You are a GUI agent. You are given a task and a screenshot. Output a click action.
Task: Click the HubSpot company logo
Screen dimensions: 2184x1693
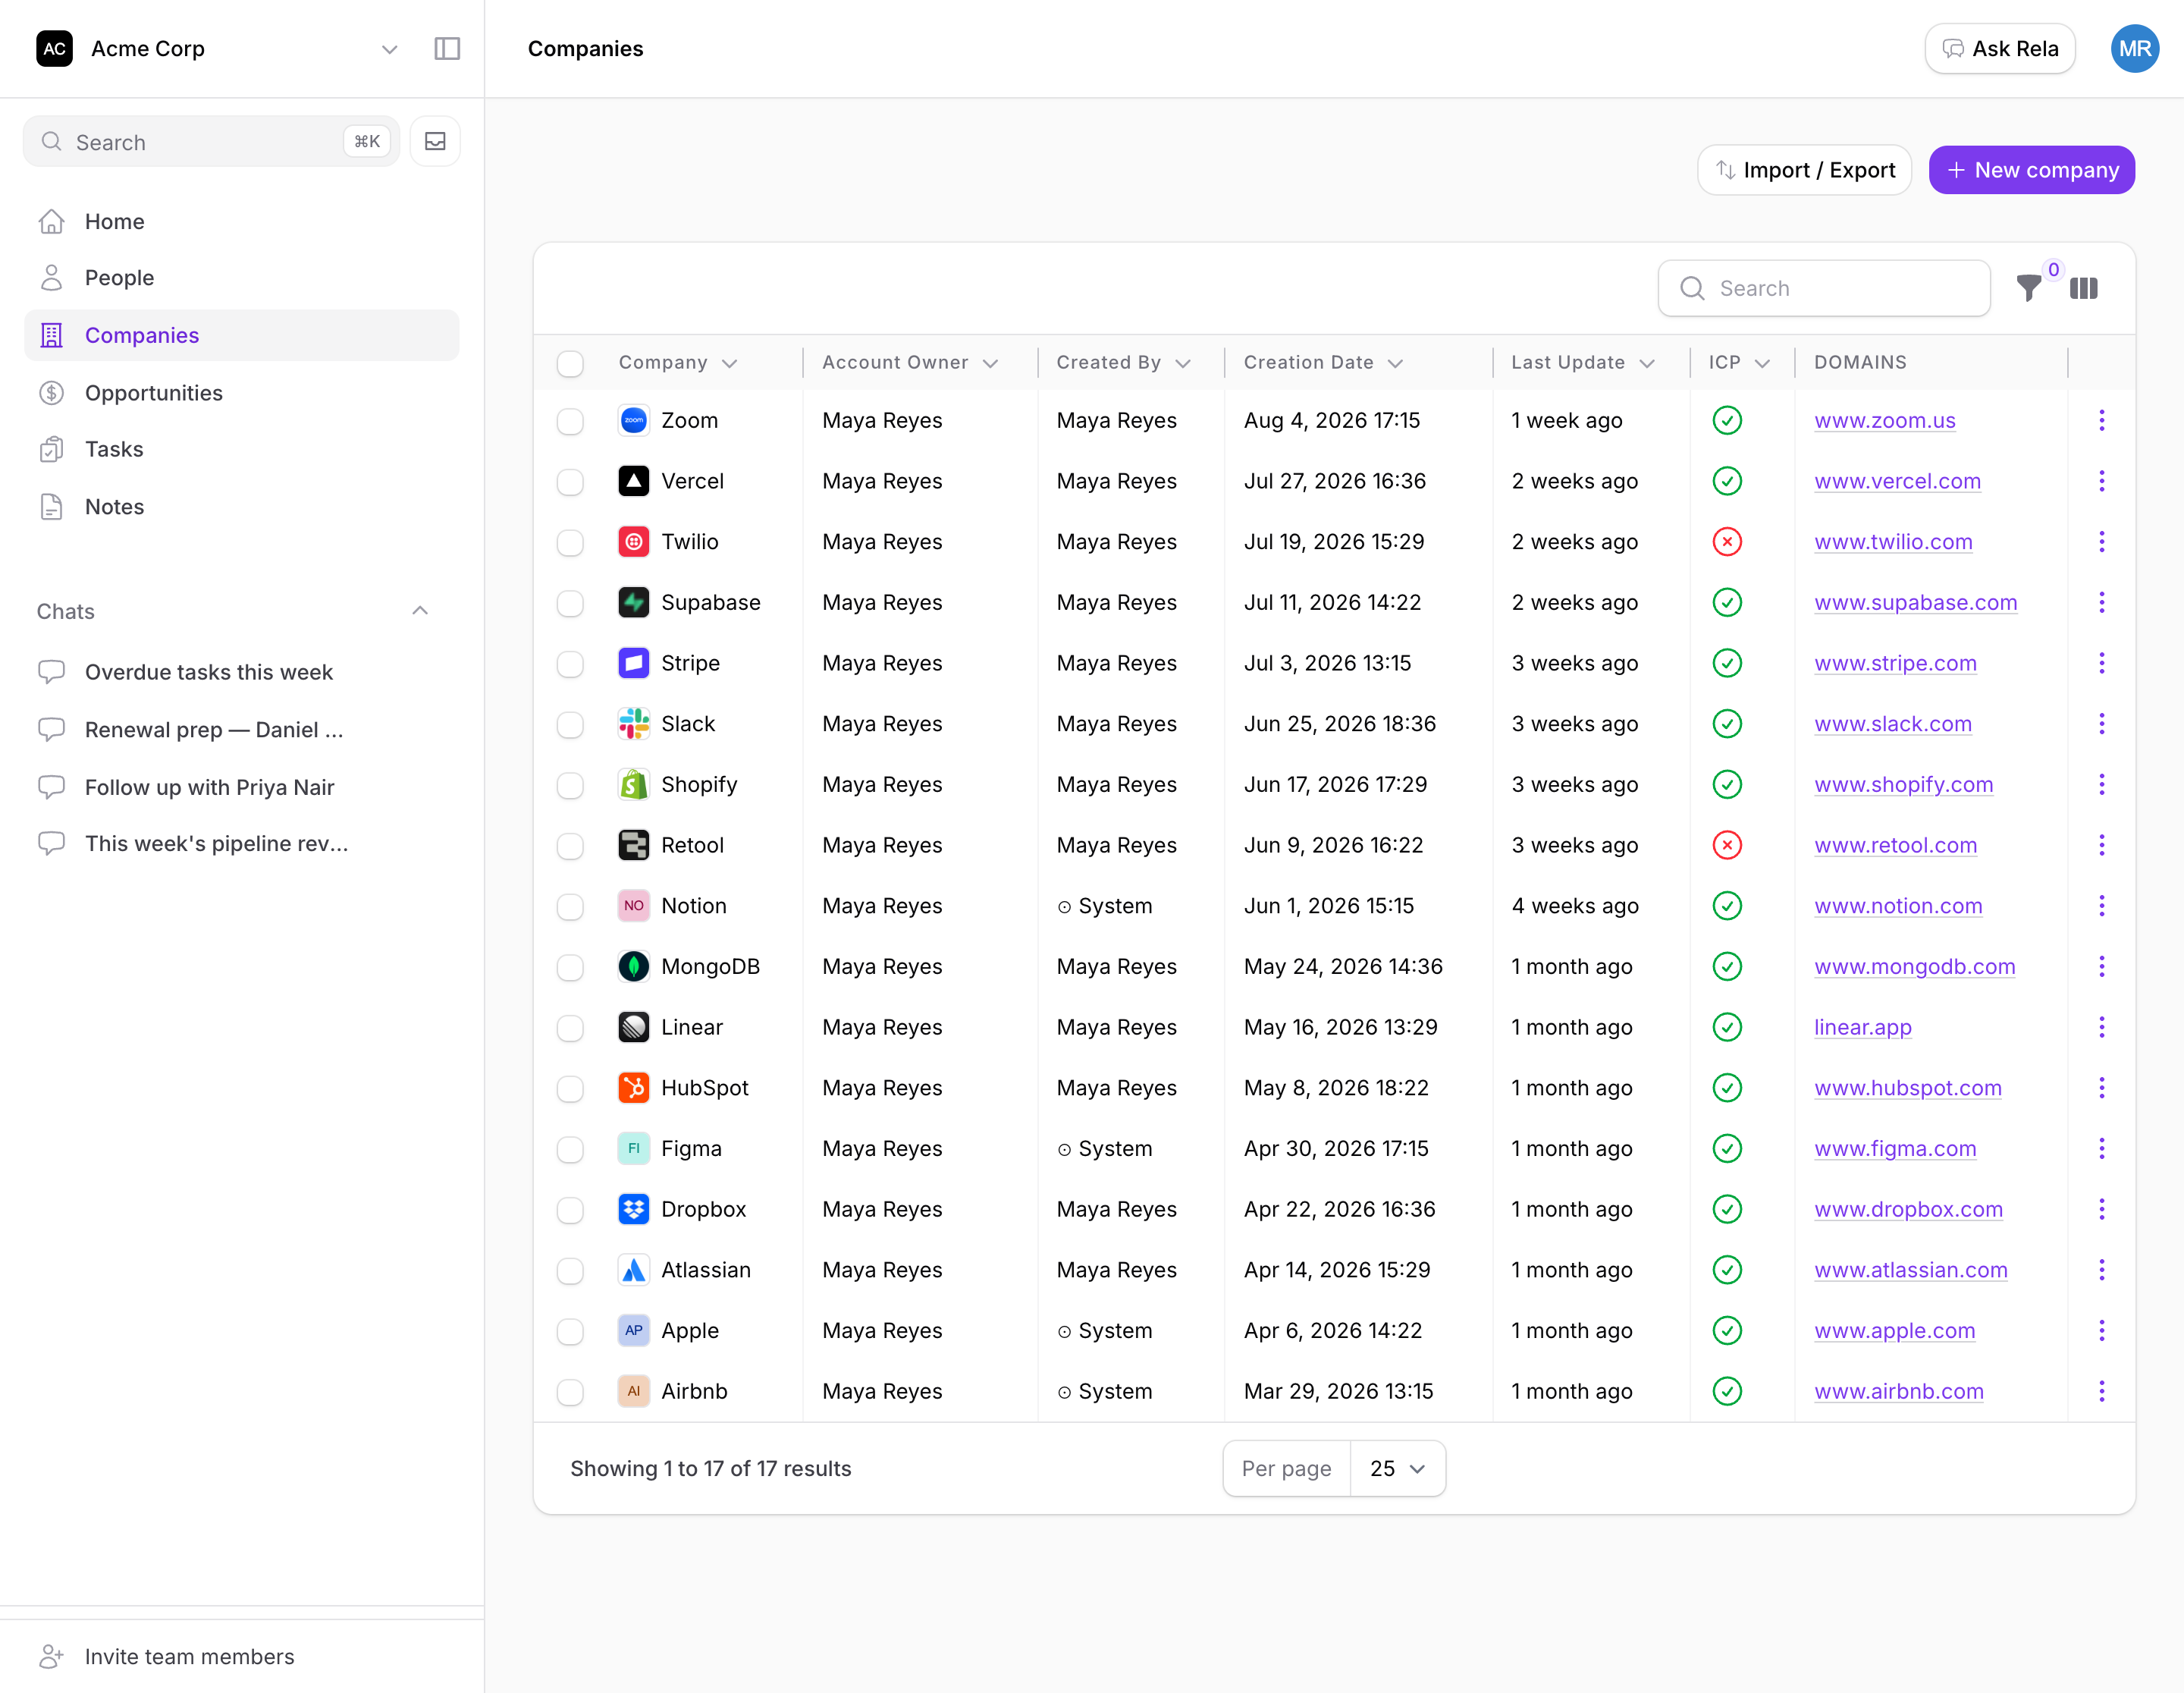pyautogui.click(x=634, y=1088)
